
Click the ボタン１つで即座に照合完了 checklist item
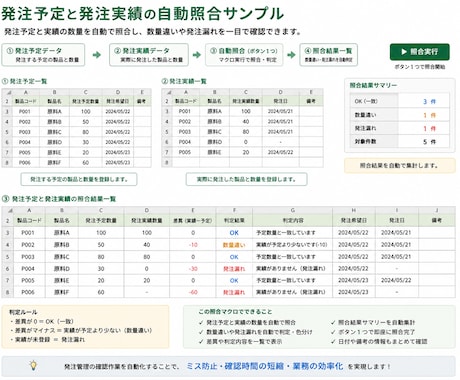(x=373, y=332)
